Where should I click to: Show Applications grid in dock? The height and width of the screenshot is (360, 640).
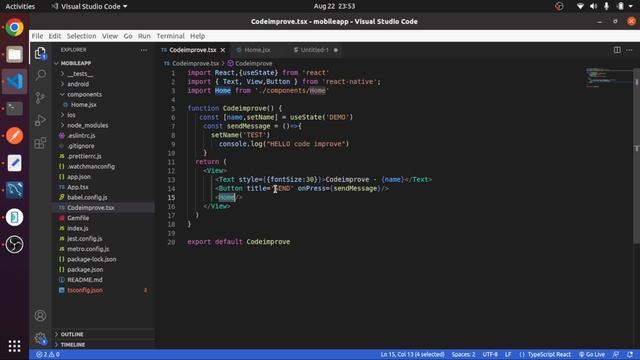(x=14, y=346)
